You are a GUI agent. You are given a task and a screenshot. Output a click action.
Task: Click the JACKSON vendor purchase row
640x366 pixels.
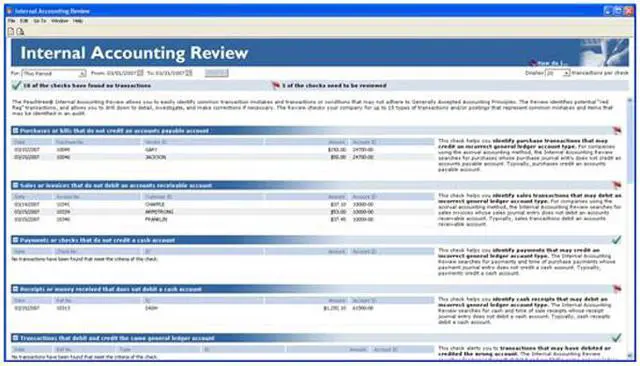[x=223, y=157]
